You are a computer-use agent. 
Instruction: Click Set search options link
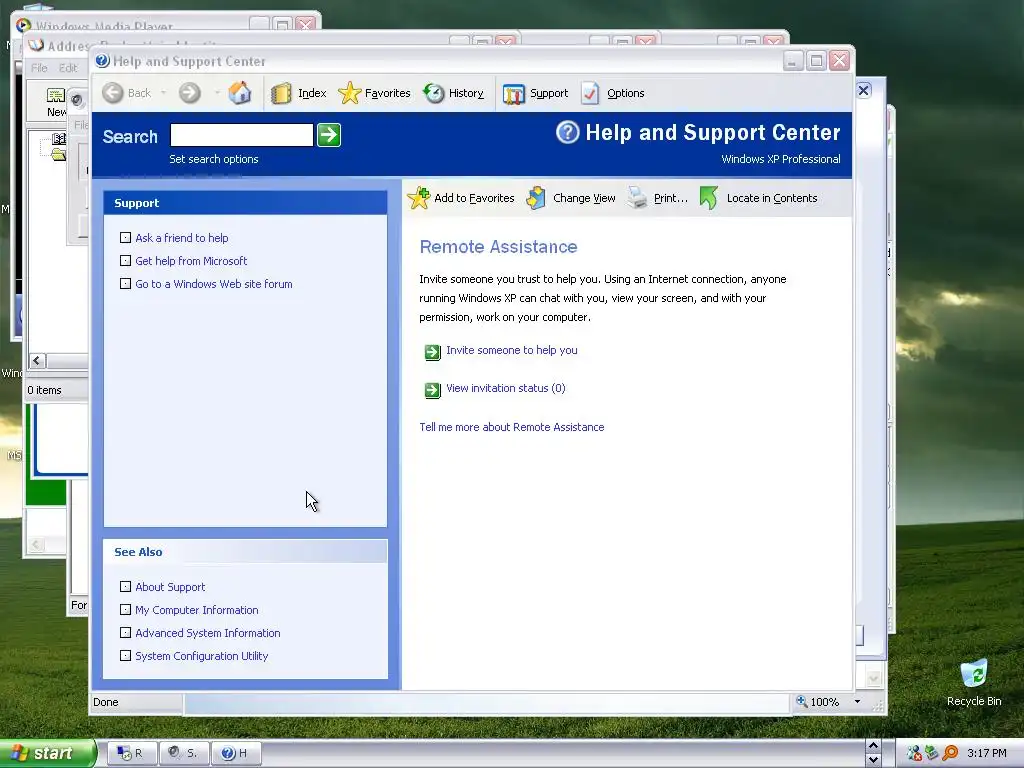coord(214,159)
